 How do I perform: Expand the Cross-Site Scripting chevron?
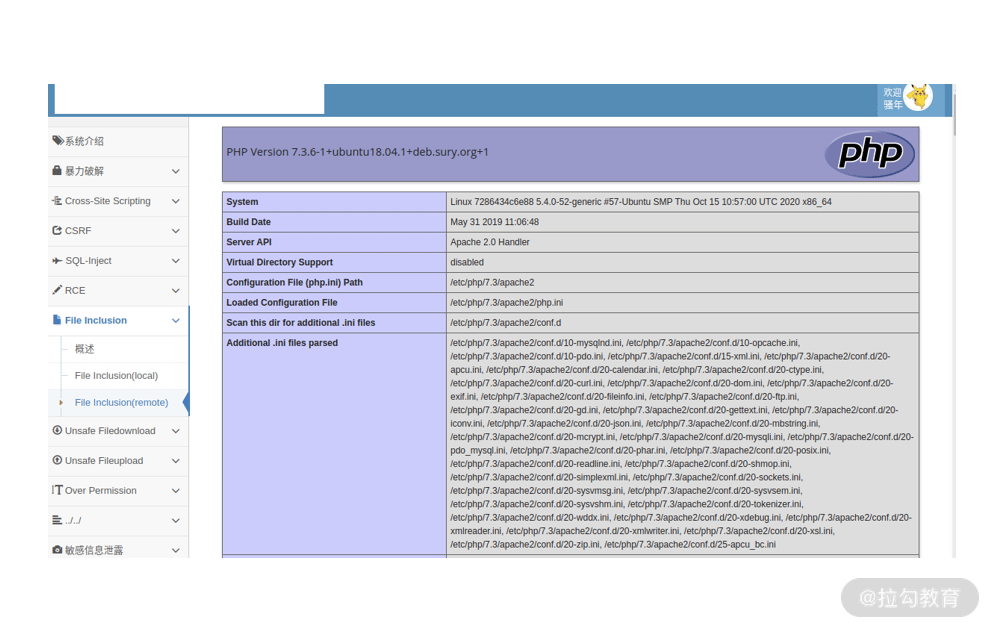click(x=176, y=201)
